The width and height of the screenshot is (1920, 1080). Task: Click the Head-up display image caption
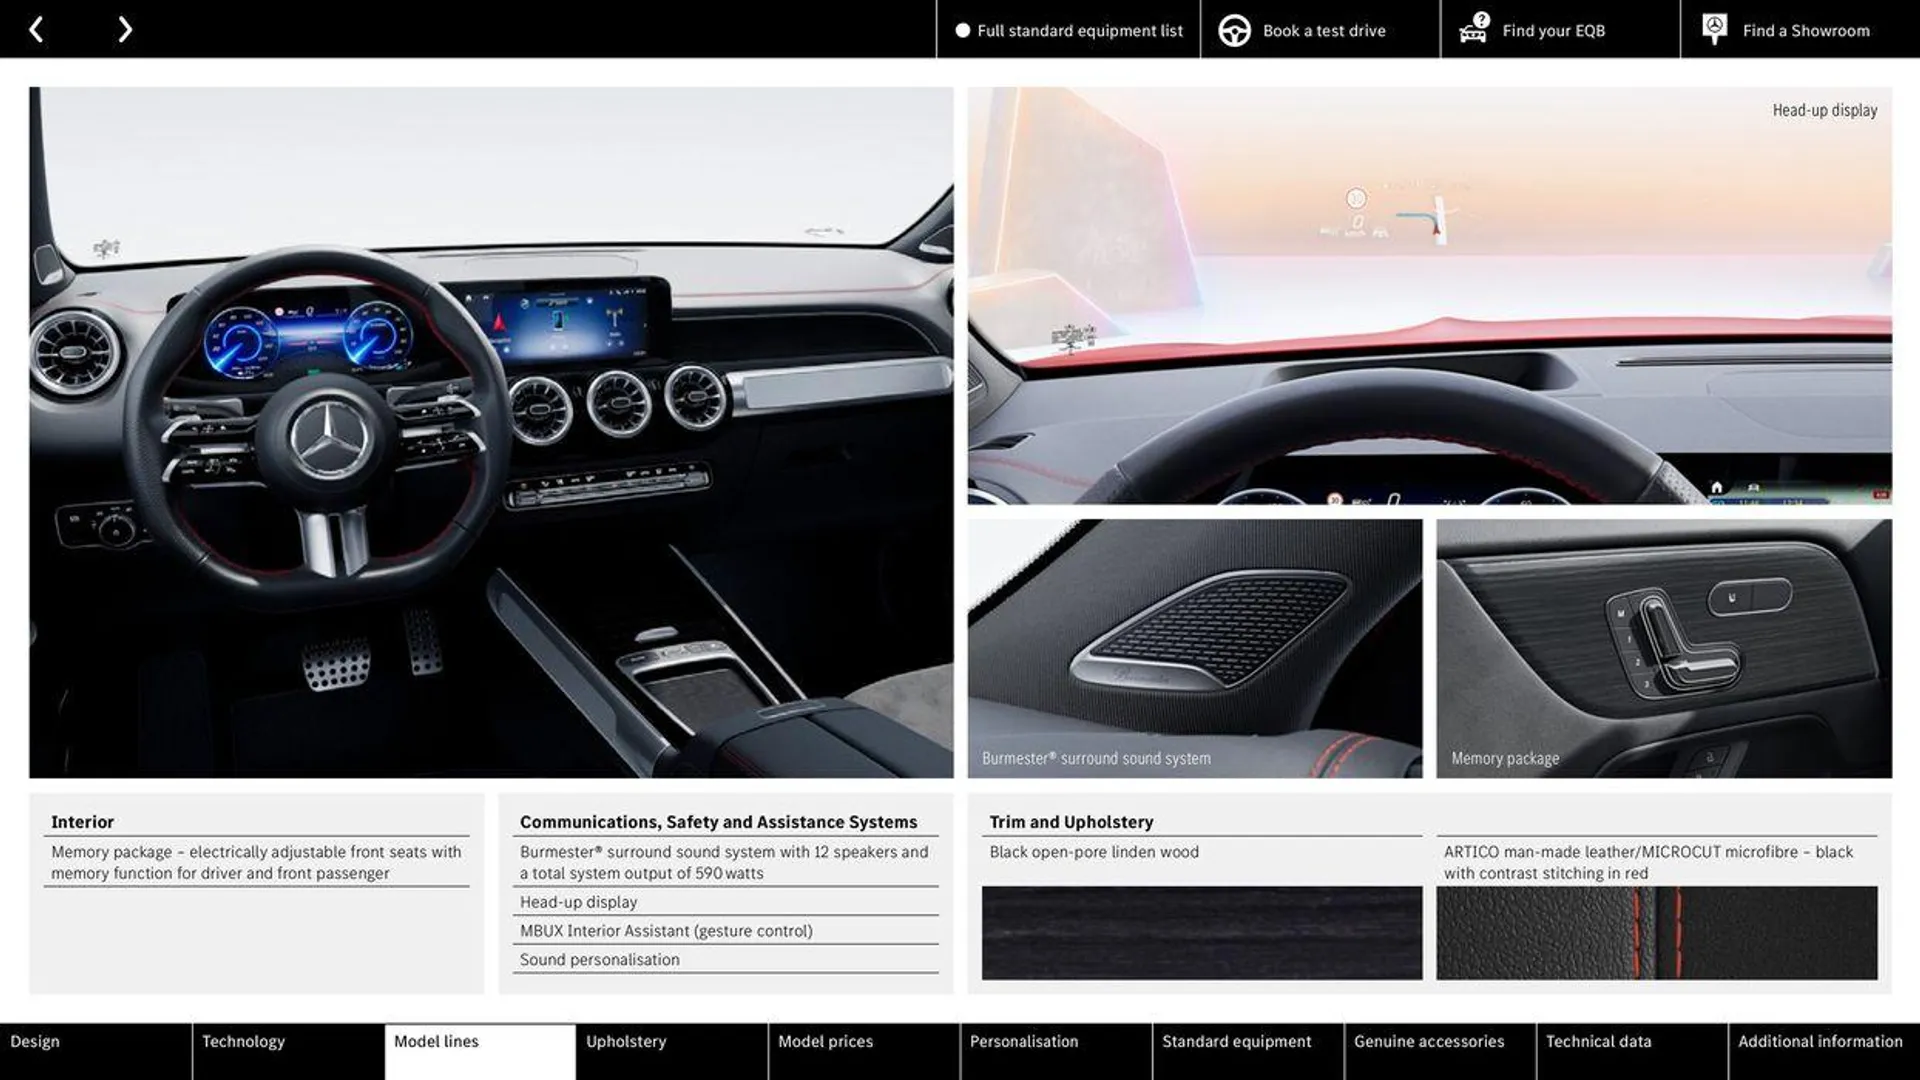point(1825,110)
